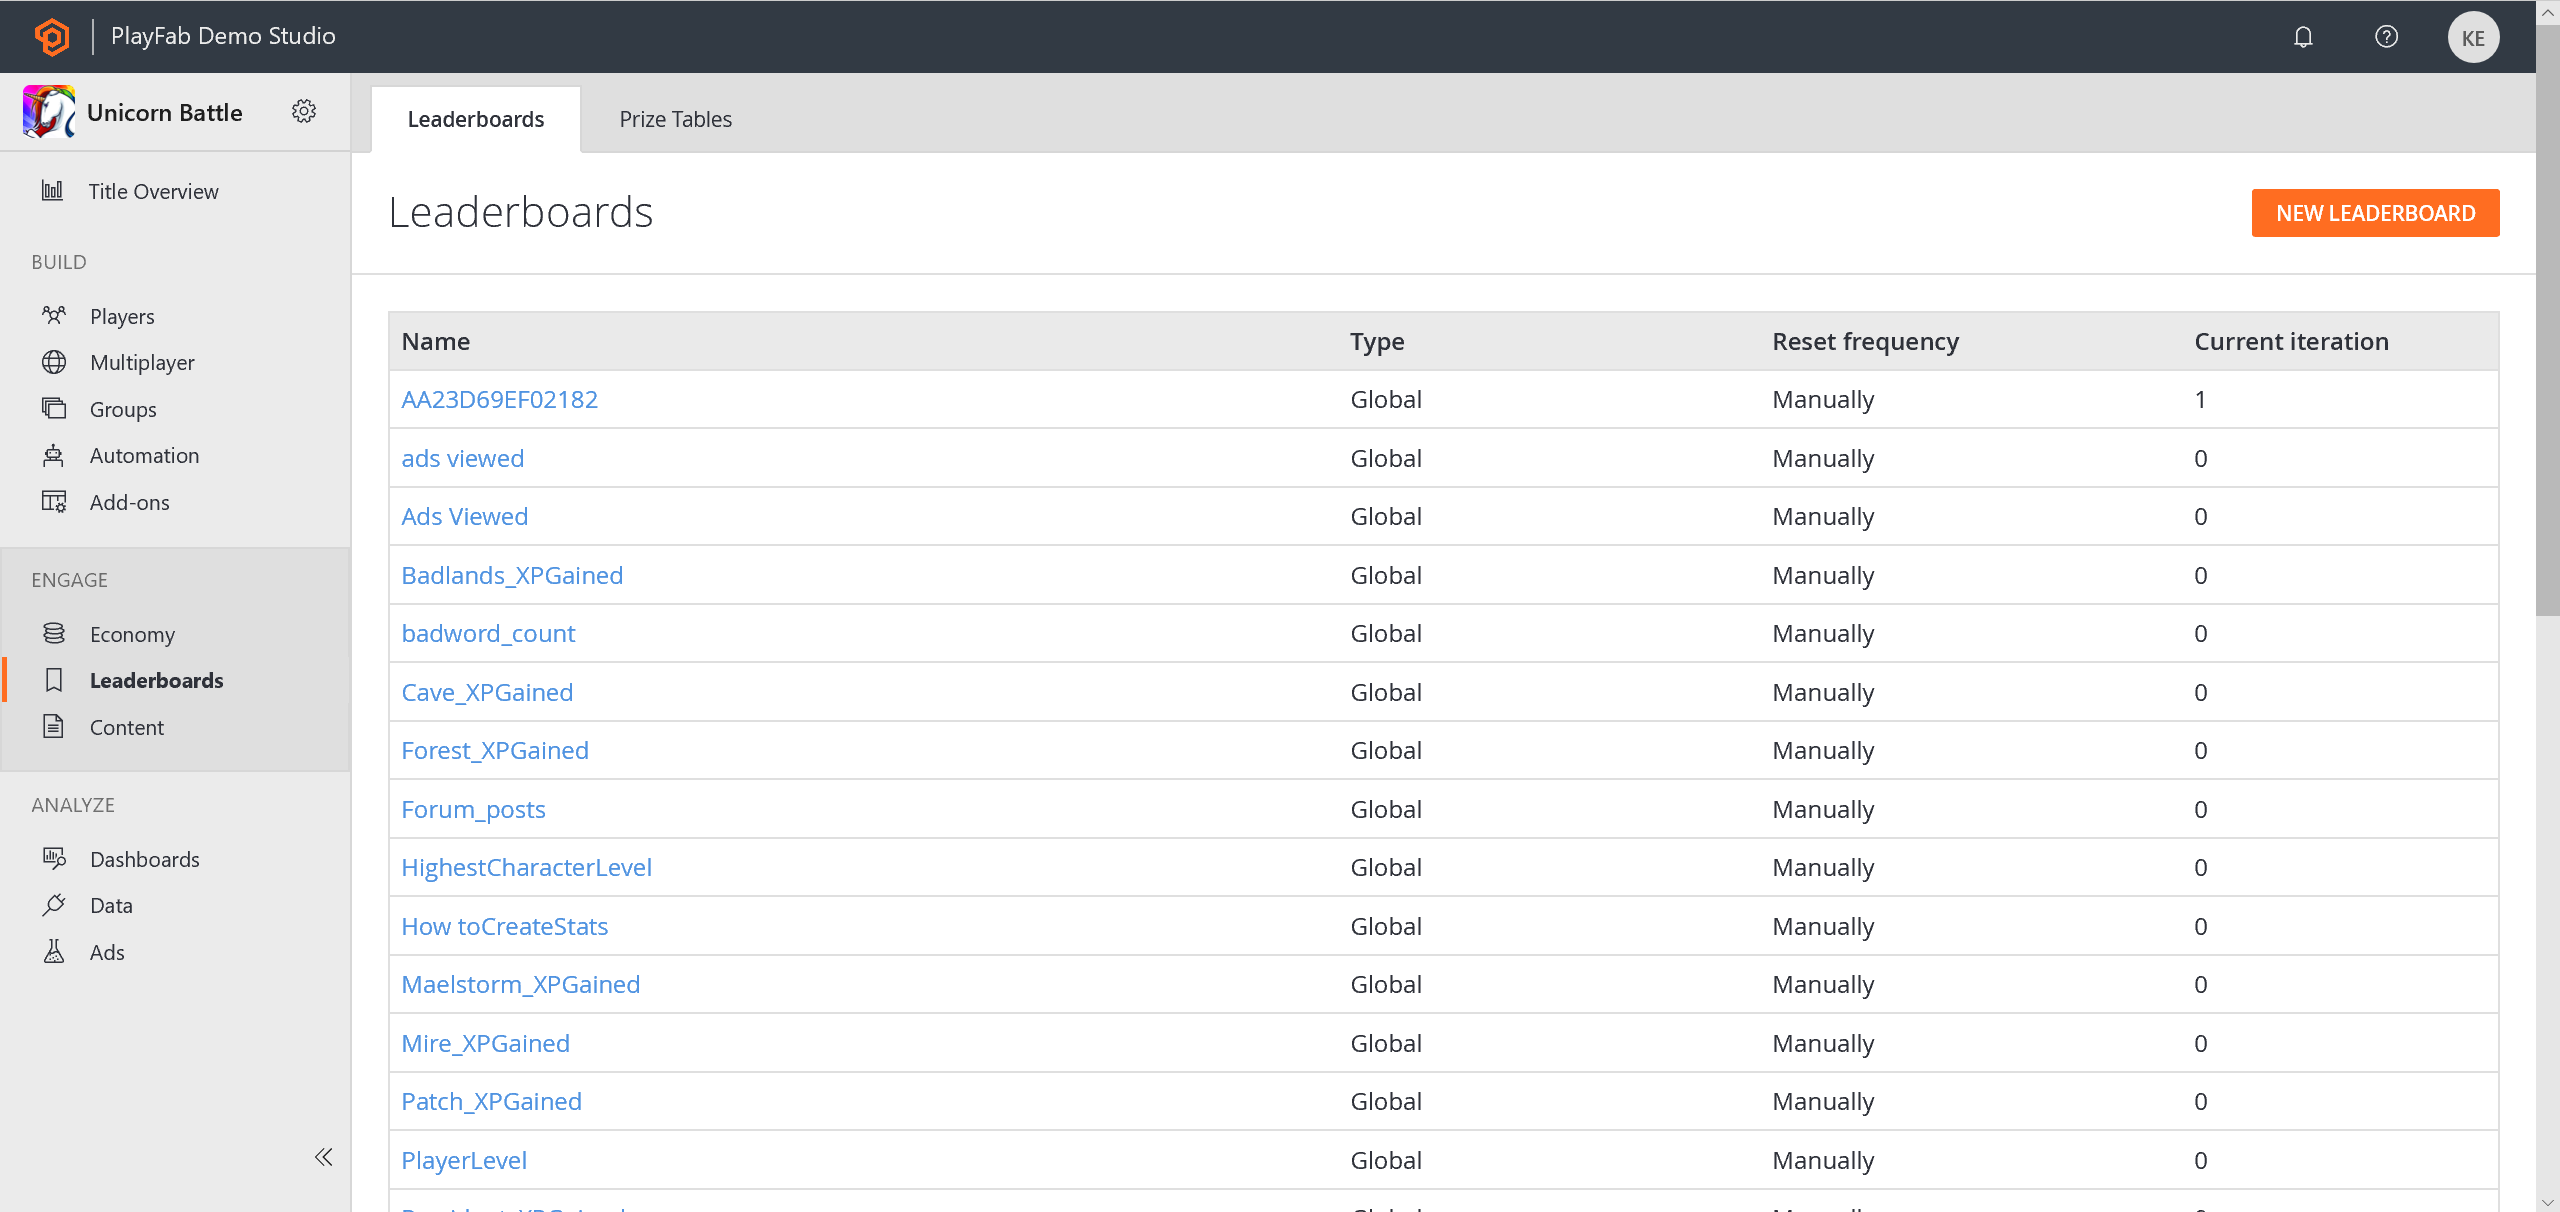The height and width of the screenshot is (1212, 2560).
Task: Open the AA23D69EF02182 leaderboard link
Action: 500,399
